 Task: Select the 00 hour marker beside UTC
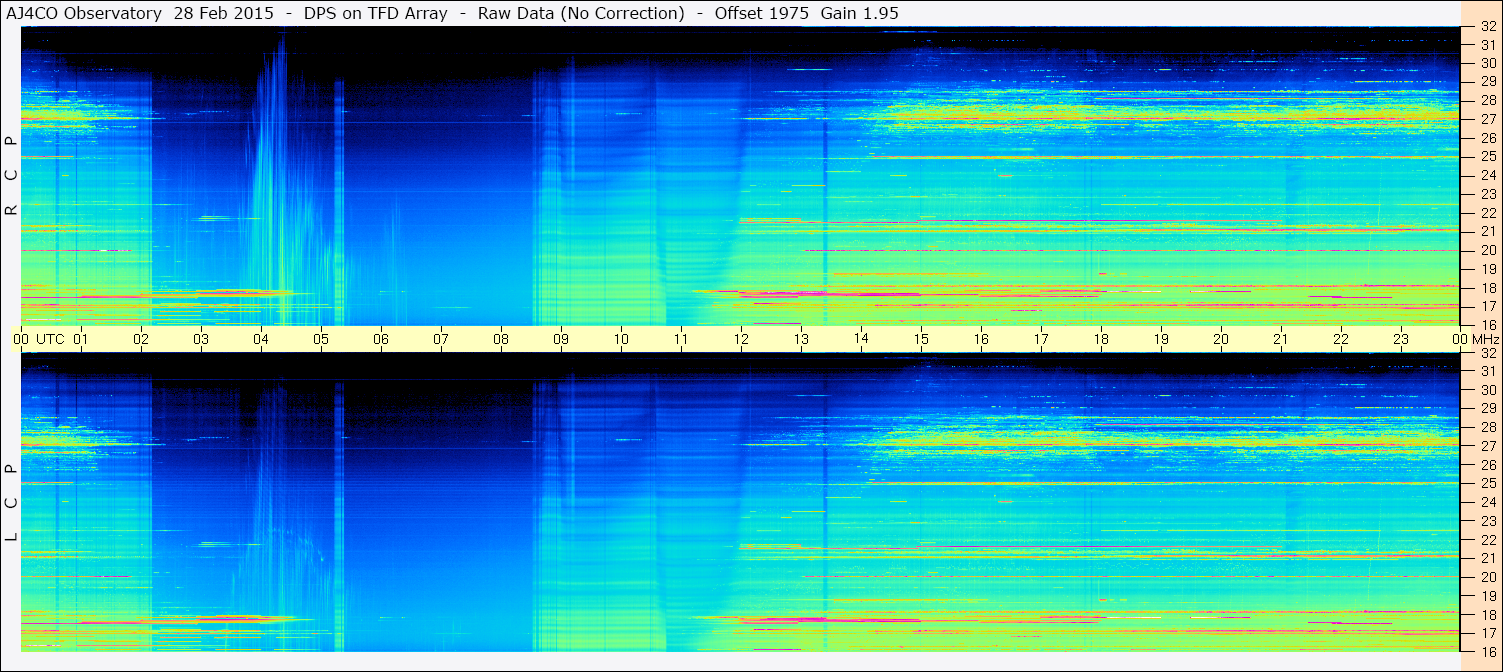coord(21,339)
